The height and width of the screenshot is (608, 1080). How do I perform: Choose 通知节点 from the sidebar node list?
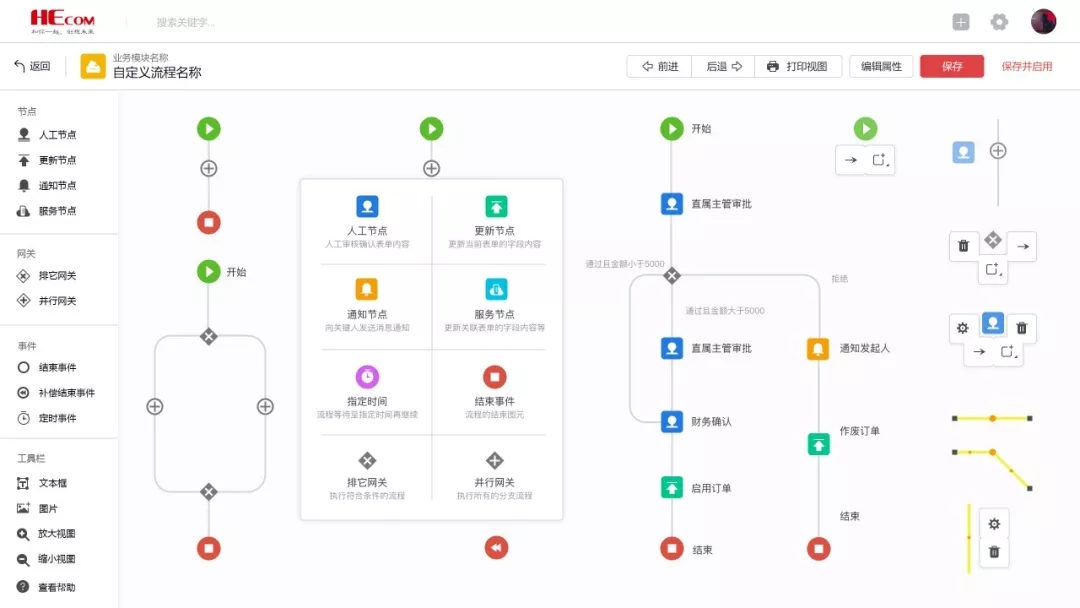tap(57, 186)
